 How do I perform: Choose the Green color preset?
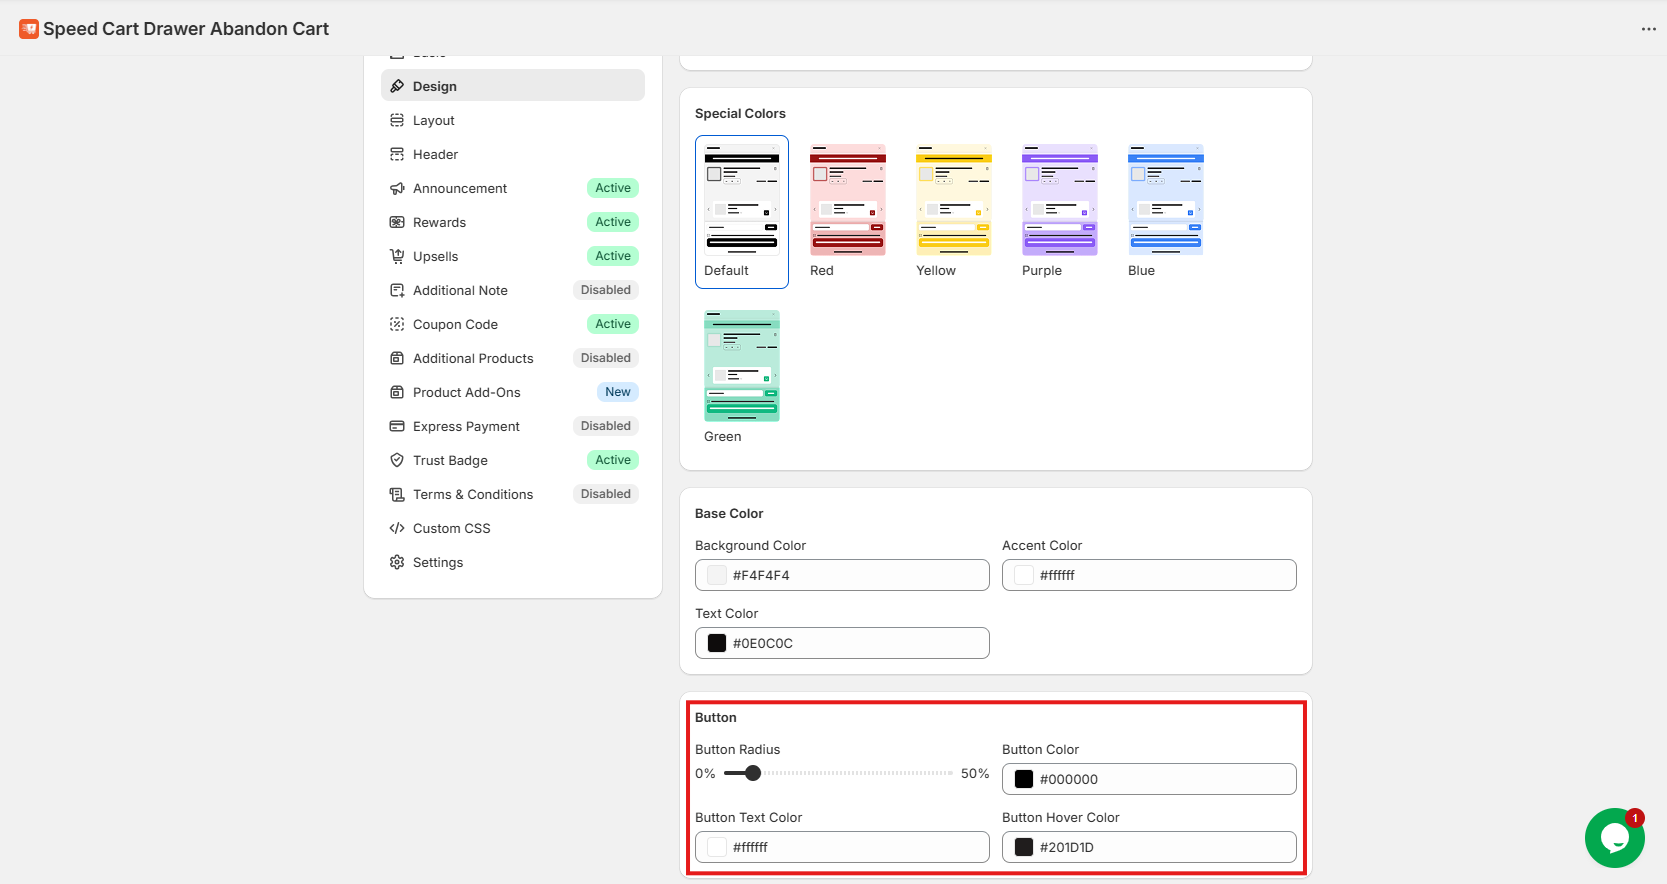(x=741, y=366)
